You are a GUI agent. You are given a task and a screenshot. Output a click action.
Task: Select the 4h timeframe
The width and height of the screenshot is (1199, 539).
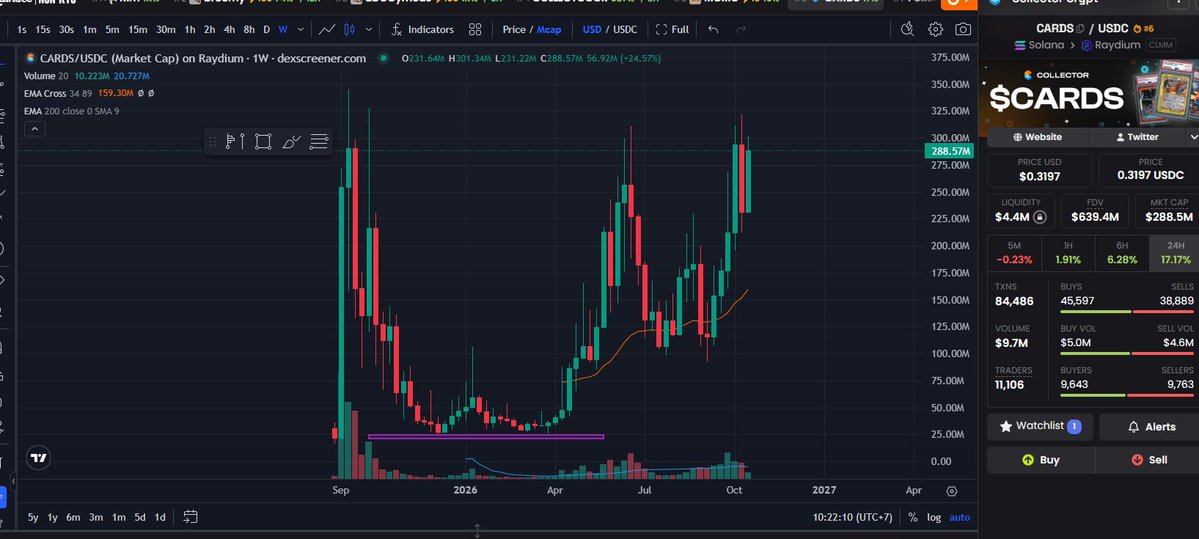coord(229,29)
